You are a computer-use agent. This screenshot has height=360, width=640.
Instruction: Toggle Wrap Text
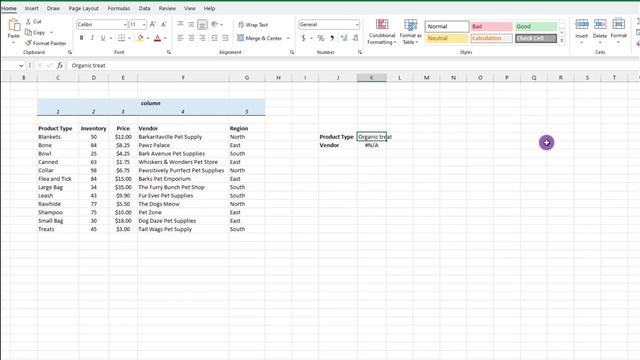(253, 24)
